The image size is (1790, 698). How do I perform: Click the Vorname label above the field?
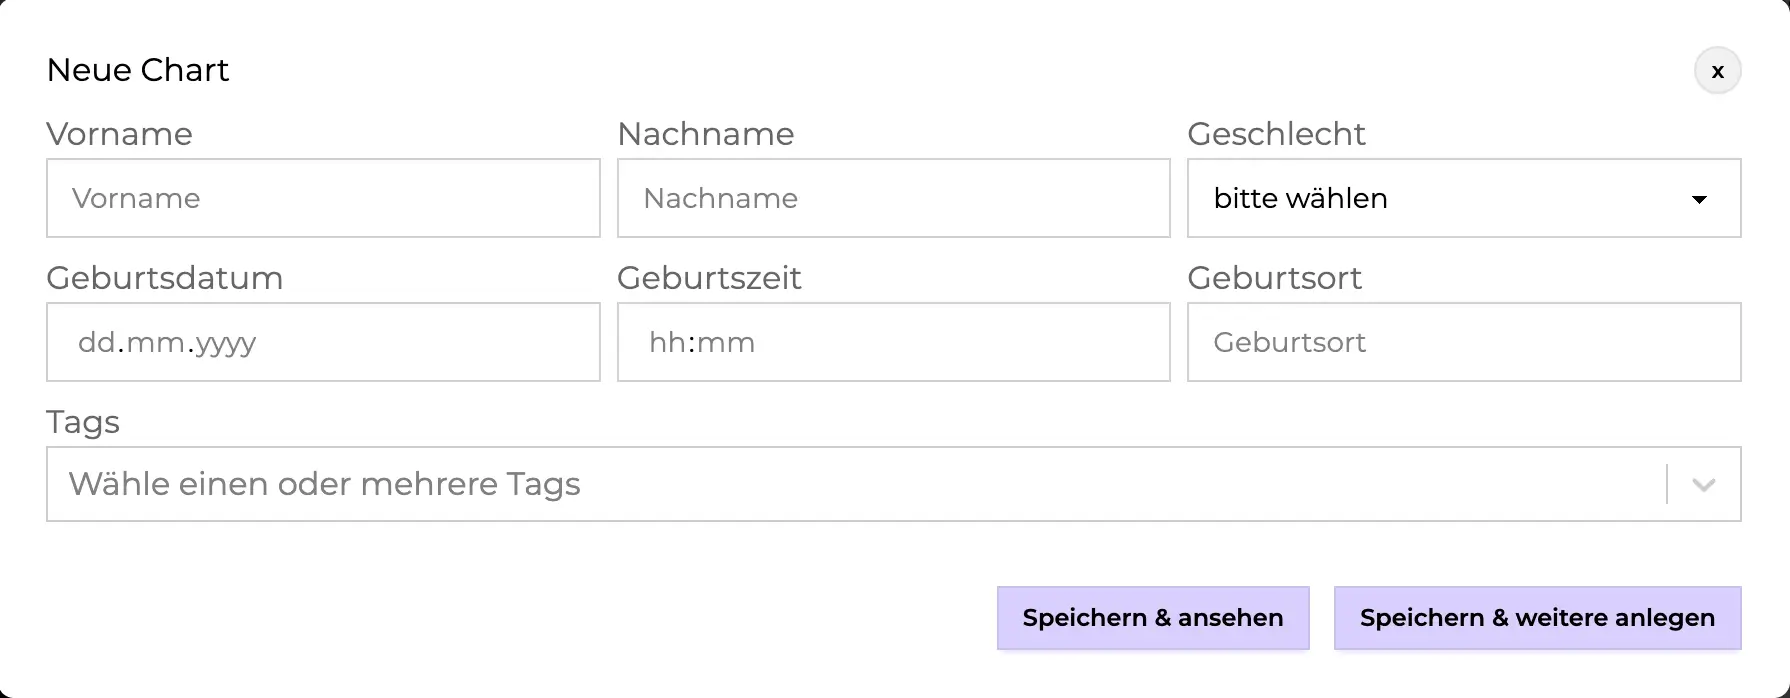point(119,134)
